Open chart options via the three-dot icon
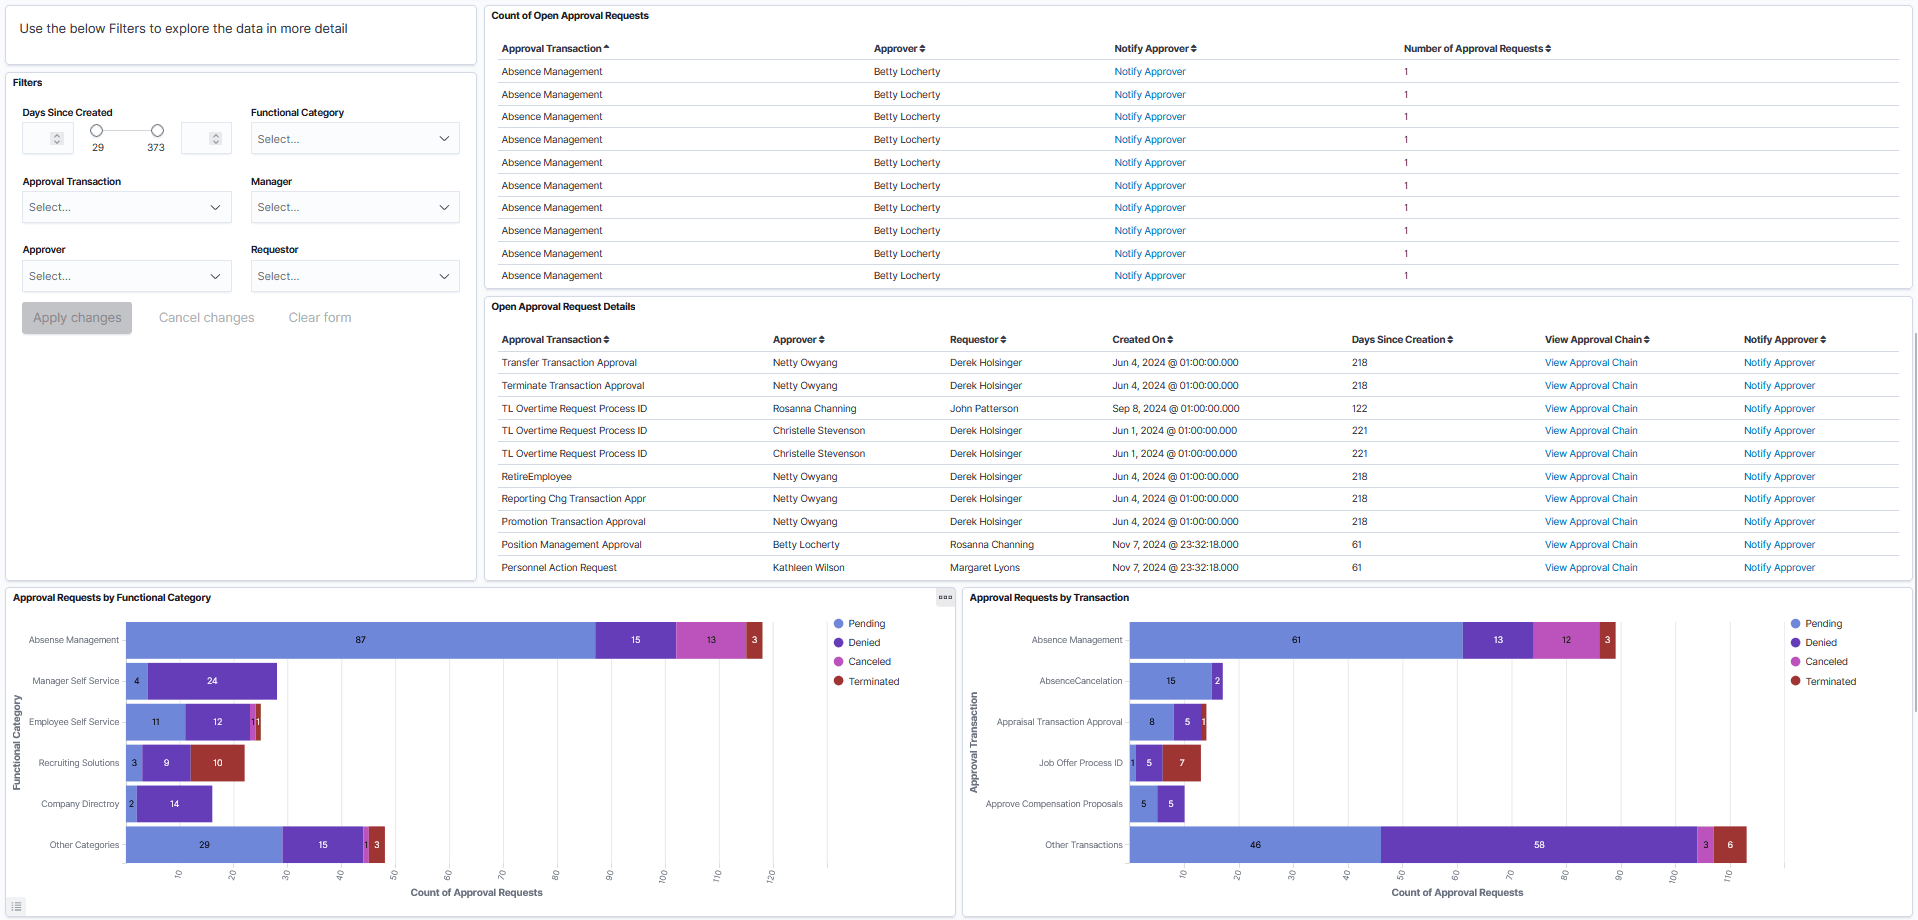 click(944, 596)
